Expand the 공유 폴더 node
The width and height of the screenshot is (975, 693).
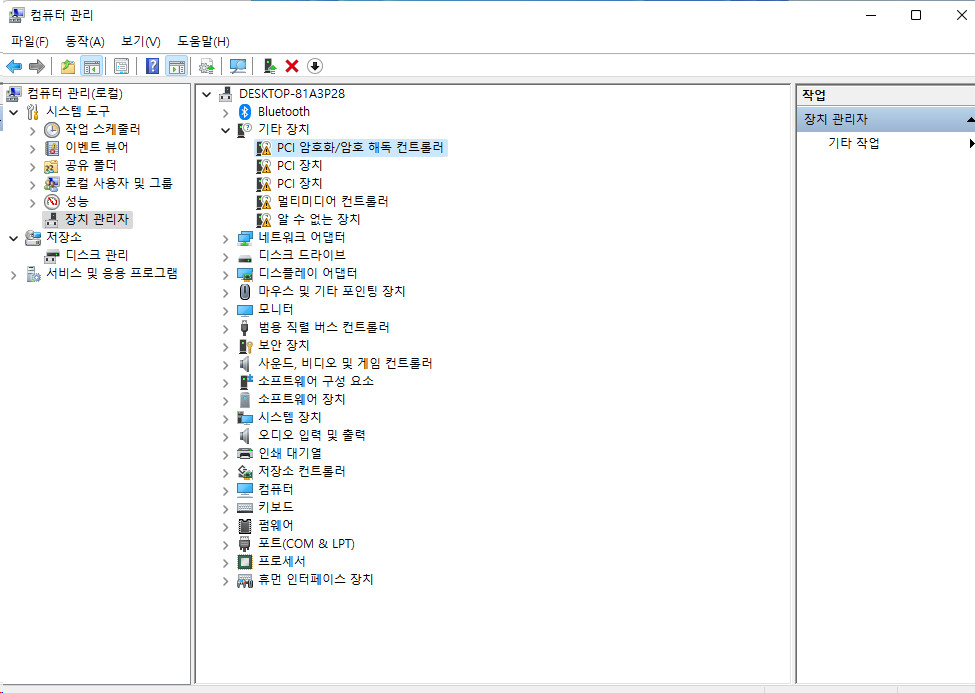coord(32,167)
